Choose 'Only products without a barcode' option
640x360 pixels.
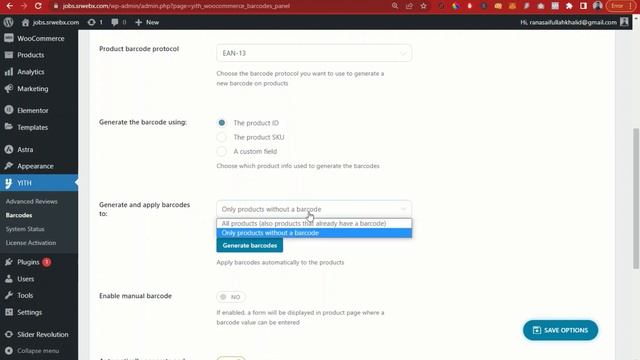click(314, 233)
